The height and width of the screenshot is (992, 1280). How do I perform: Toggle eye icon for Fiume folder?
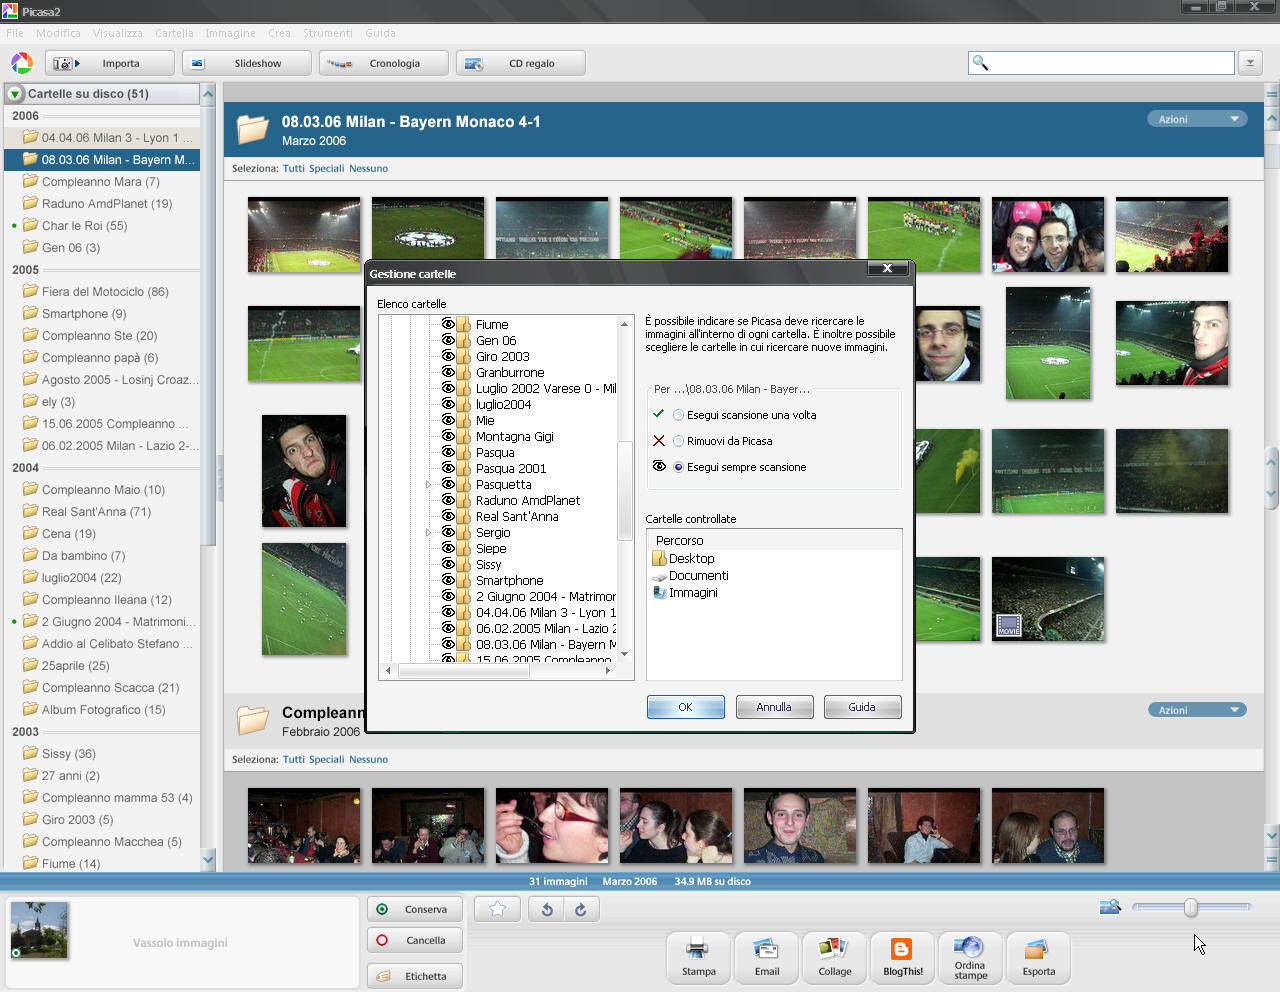point(448,324)
